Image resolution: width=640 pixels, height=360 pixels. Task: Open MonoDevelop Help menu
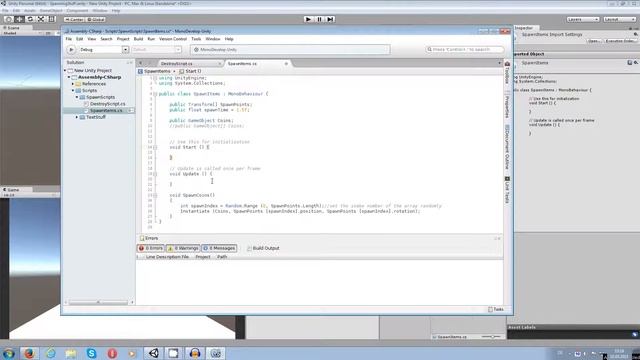[x=229, y=39]
